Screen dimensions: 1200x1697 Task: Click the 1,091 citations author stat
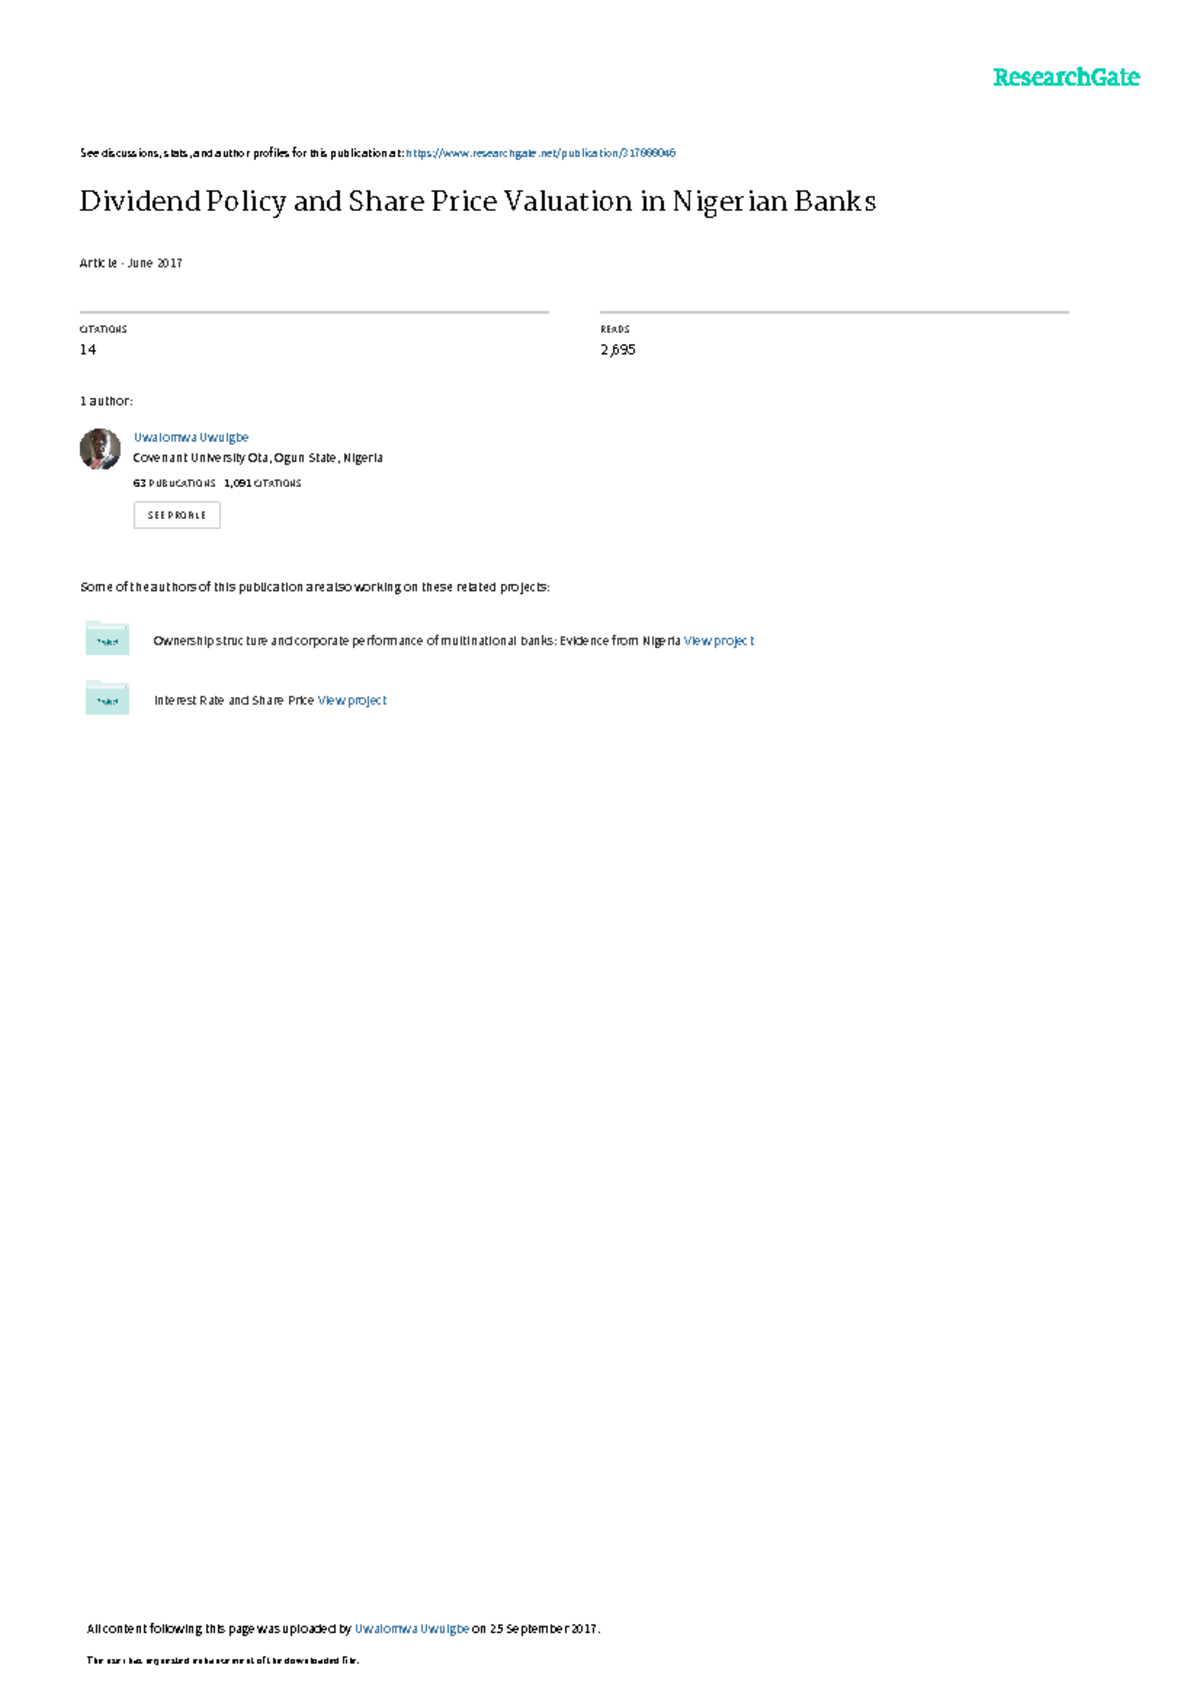click(x=263, y=483)
